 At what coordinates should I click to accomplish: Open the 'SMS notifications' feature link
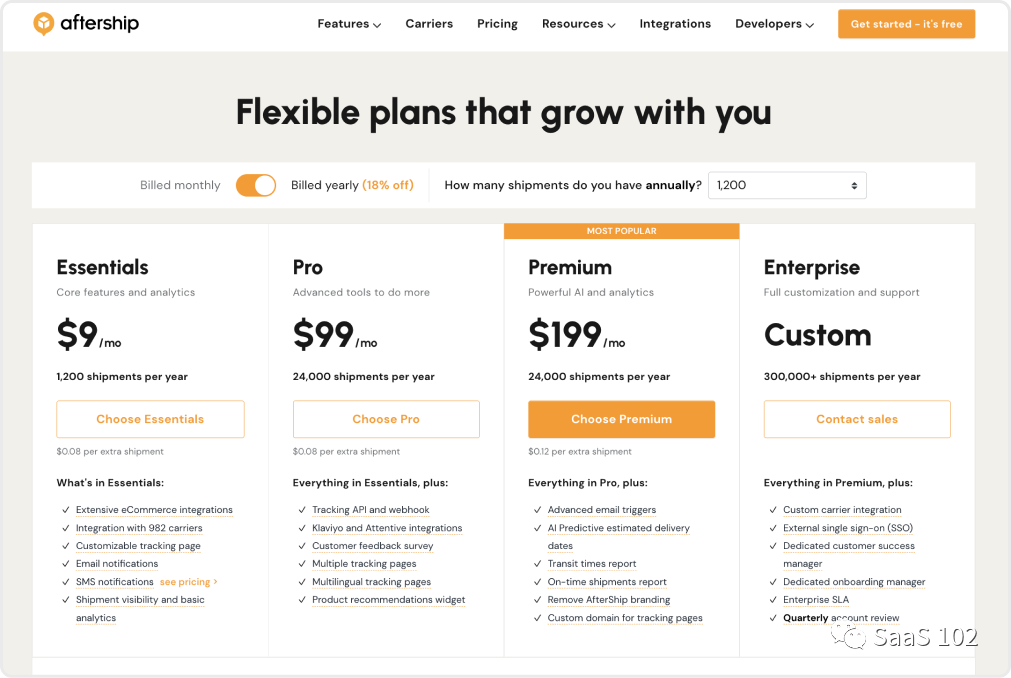point(115,582)
